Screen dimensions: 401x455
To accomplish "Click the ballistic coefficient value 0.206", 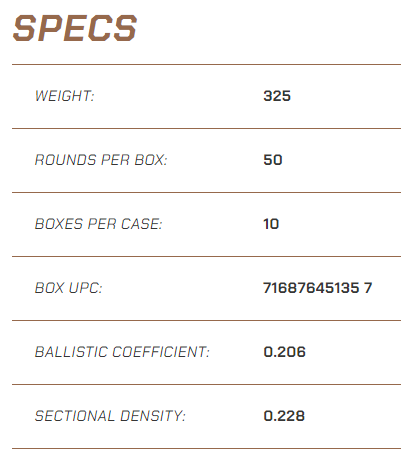I will 284,352.
